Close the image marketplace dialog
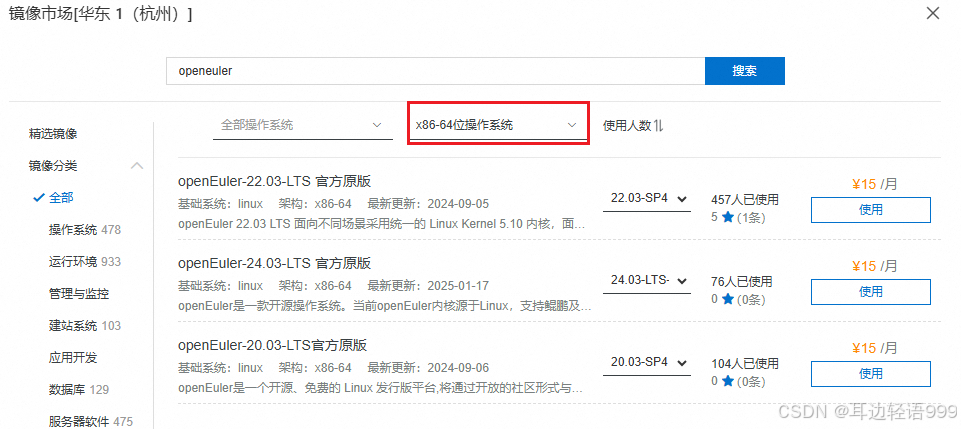Viewport: 961px width, 429px height. point(933,13)
